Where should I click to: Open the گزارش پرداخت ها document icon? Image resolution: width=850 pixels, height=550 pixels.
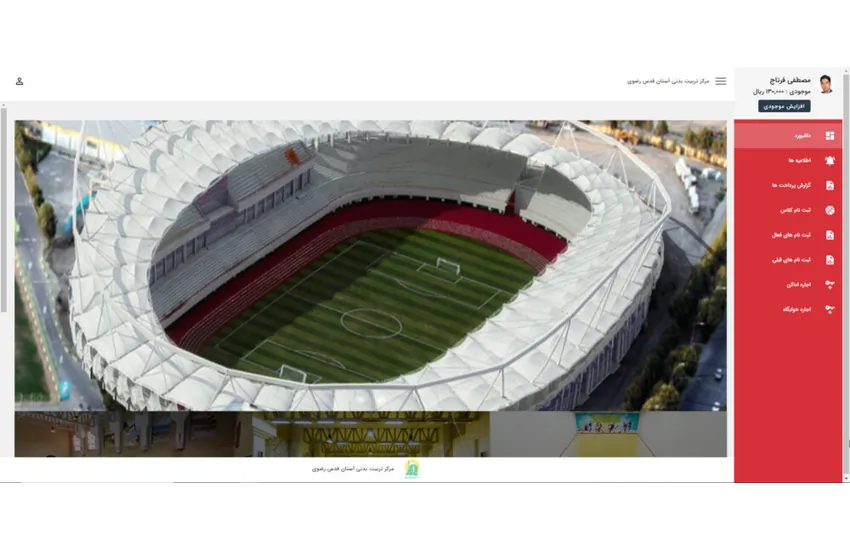coord(829,185)
